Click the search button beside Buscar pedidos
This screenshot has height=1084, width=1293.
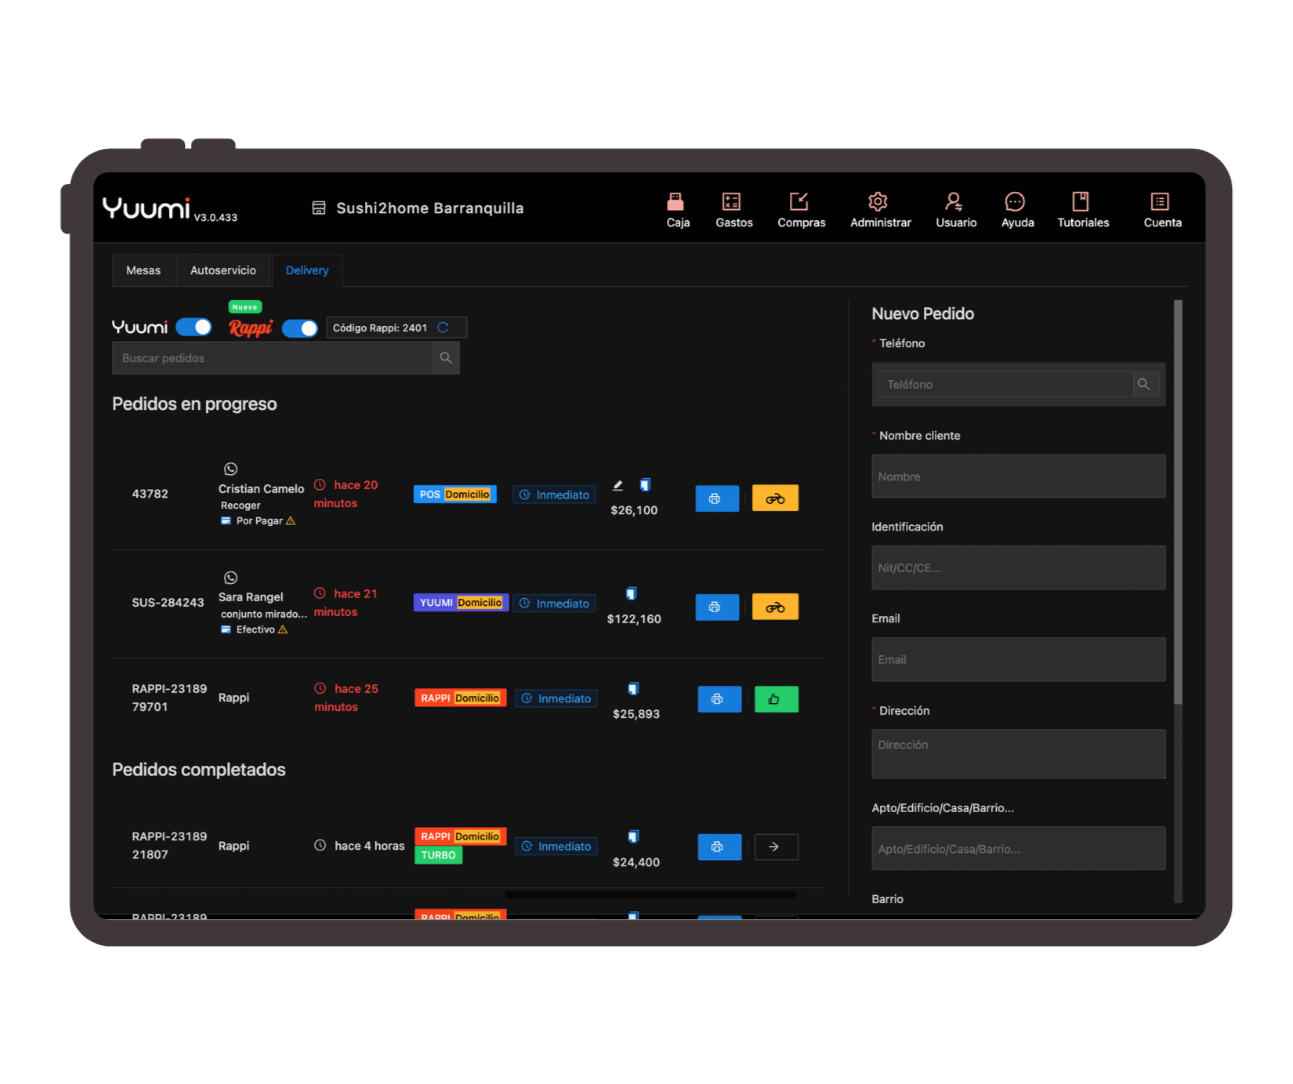tap(446, 358)
